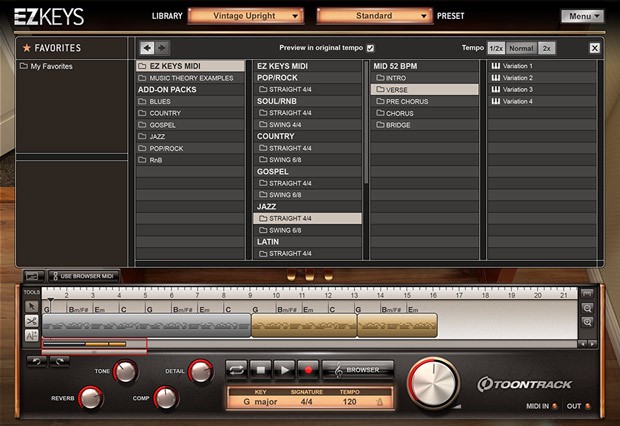The height and width of the screenshot is (426, 620).
Task: Click the forward arrow in browser
Action: pyautogui.click(x=161, y=48)
